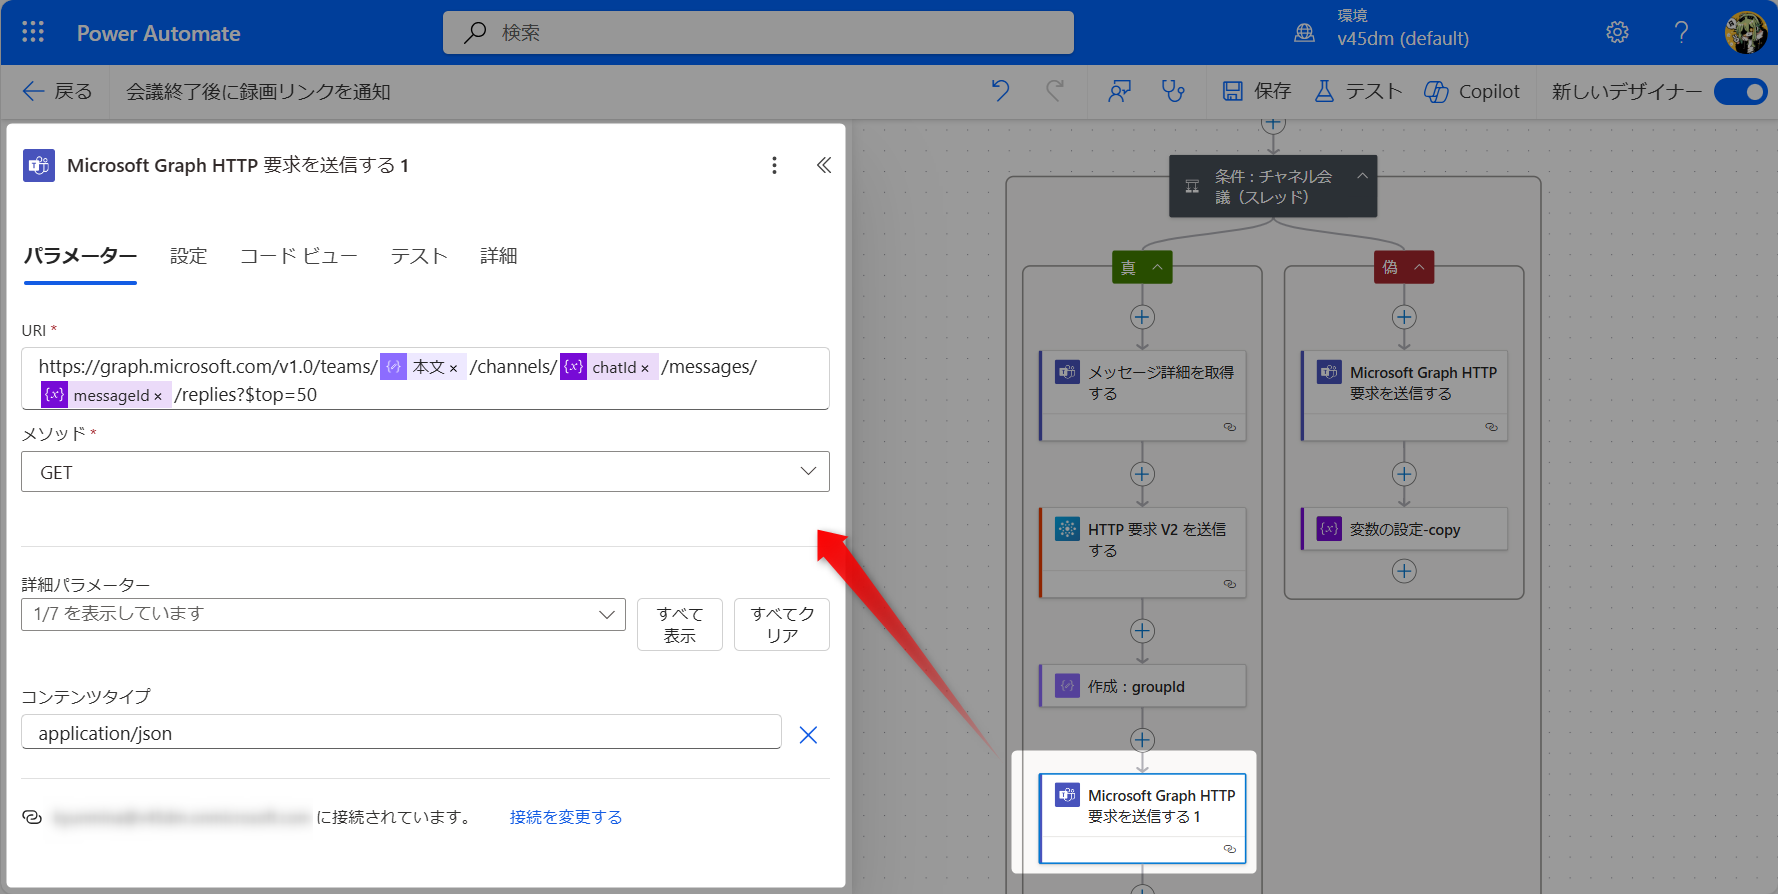
Task: Select the 変数の設定-copy action
Action: coord(1404,529)
